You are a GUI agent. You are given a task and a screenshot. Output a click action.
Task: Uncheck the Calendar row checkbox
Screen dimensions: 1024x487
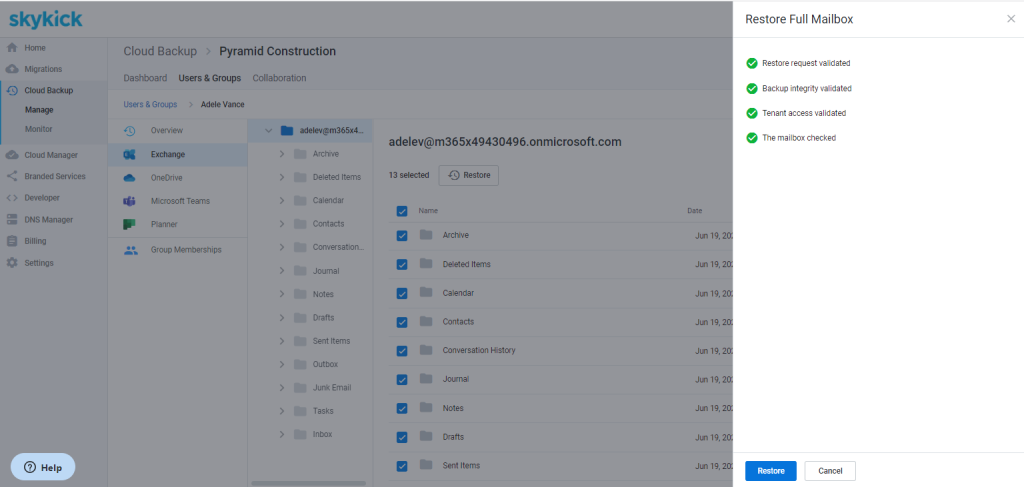point(402,293)
